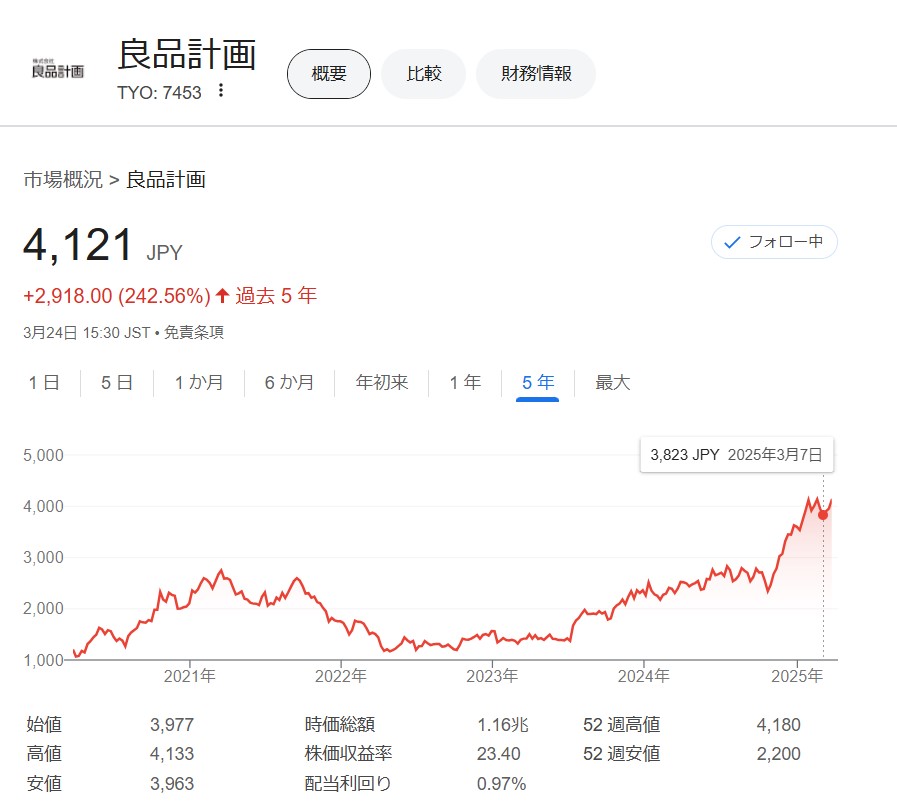Toggle the フォロー中 follow button
This screenshot has height=811, width=897.
tap(774, 242)
